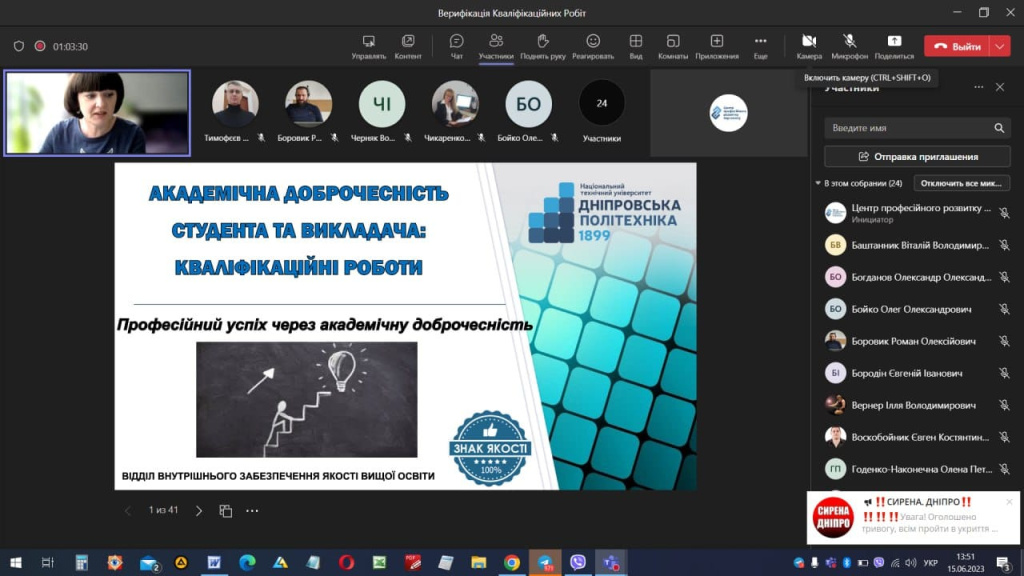This screenshot has height=576, width=1024.
Task: Close the Сирена Дніпро notification
Action: 1010,502
